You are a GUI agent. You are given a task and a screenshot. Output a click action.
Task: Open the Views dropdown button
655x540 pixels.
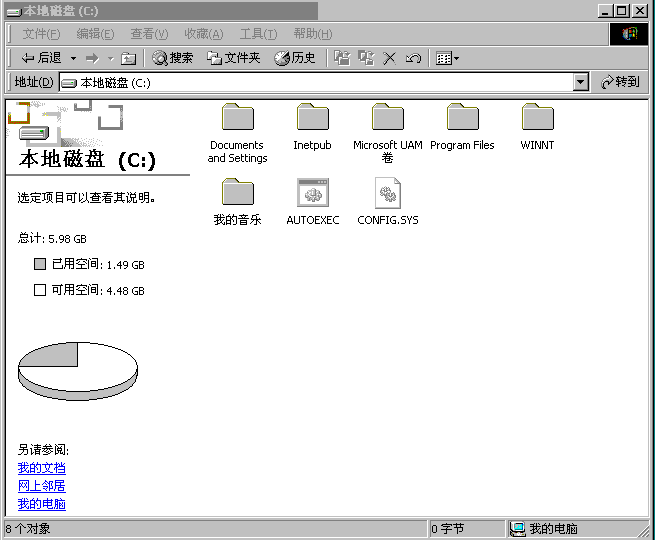coord(447,58)
